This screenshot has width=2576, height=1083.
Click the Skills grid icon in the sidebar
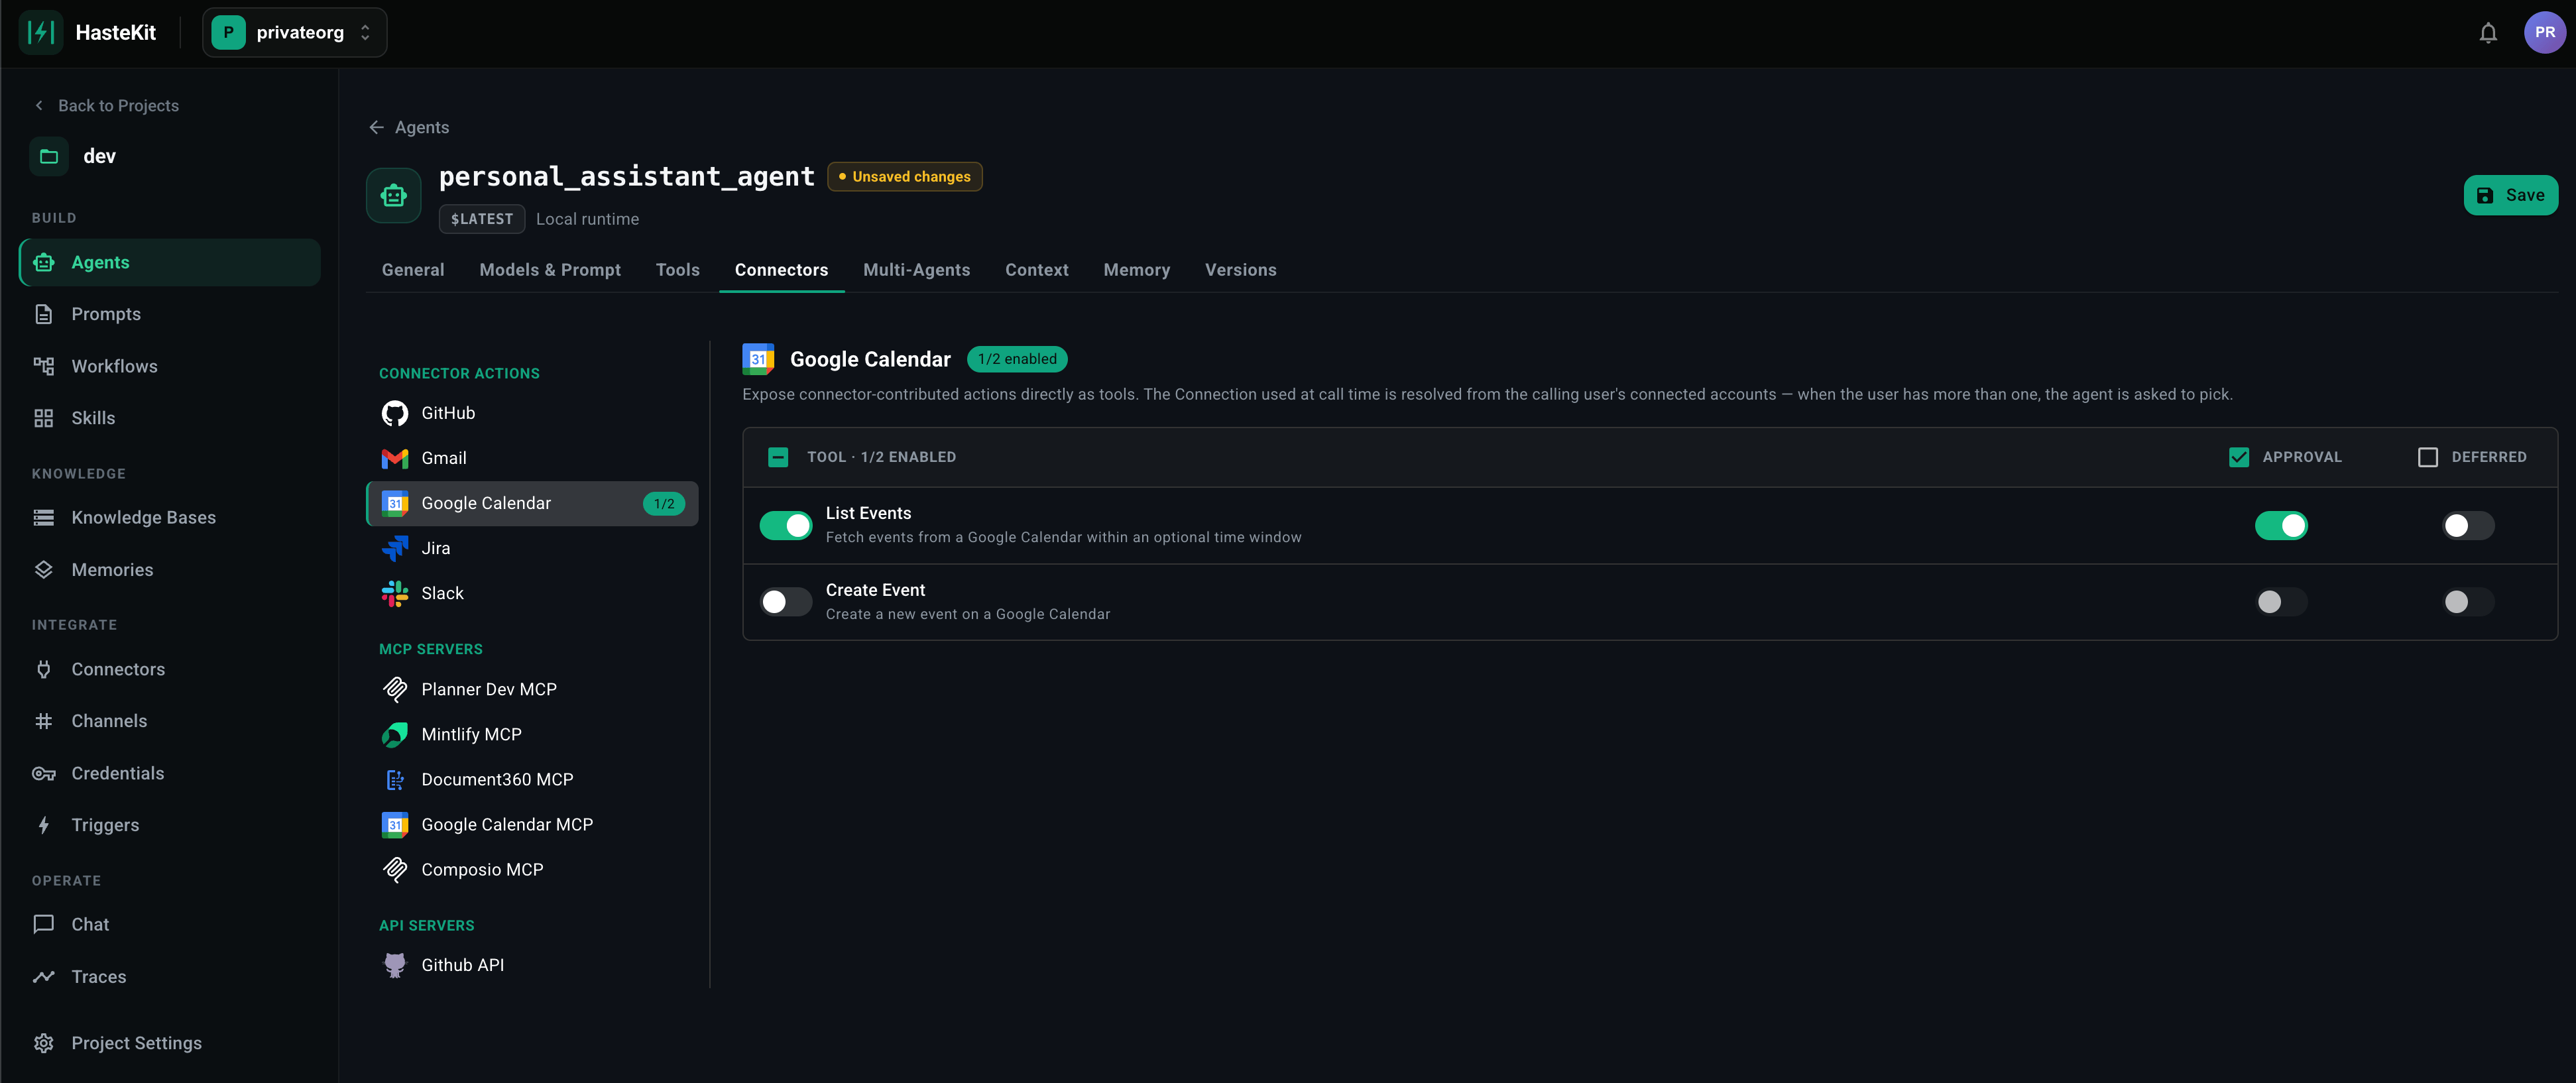click(x=43, y=418)
